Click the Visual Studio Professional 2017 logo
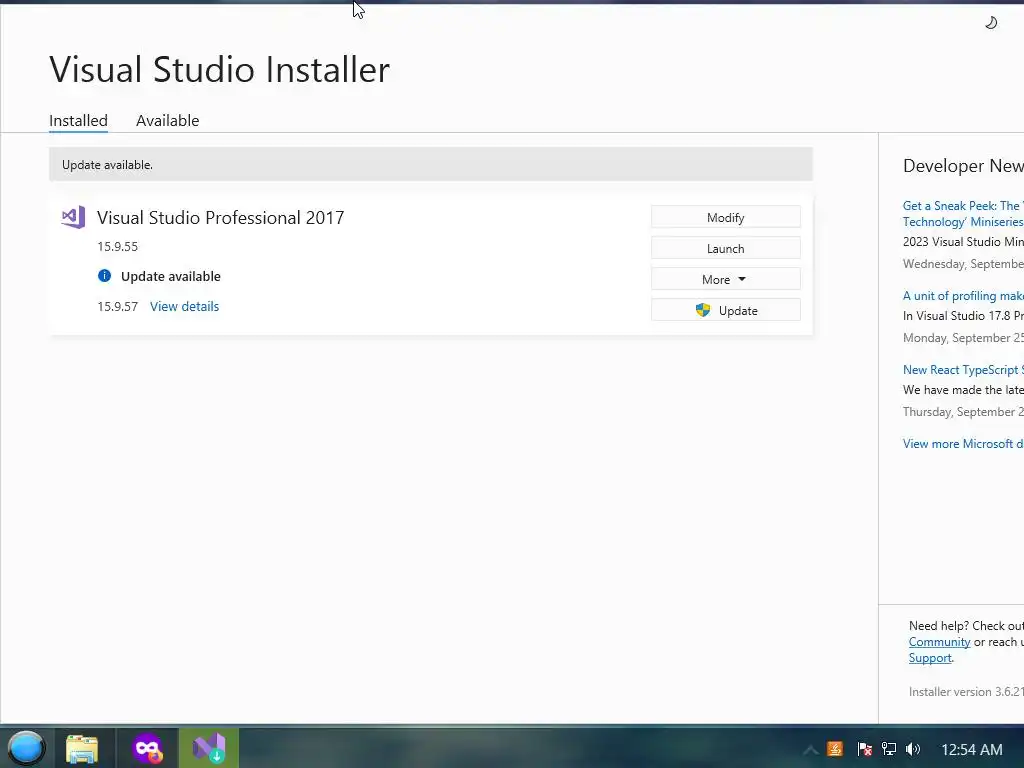 point(73,217)
